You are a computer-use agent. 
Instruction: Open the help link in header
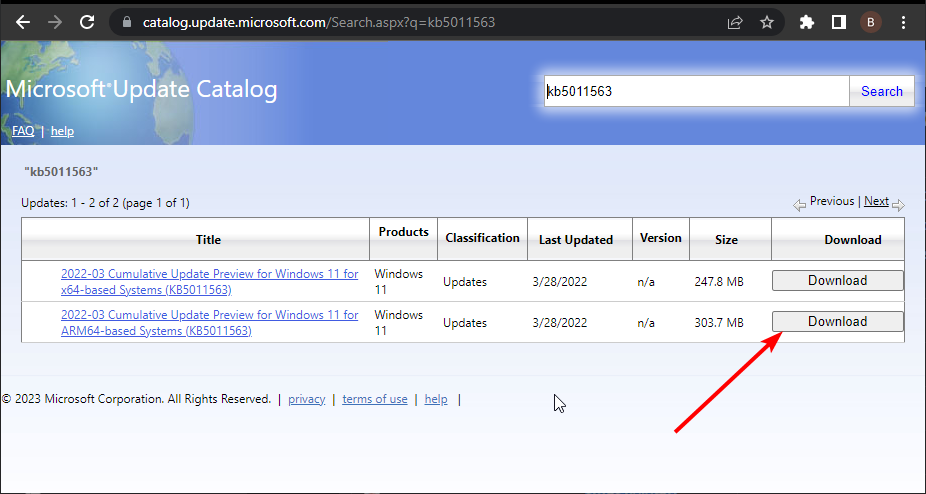click(62, 131)
